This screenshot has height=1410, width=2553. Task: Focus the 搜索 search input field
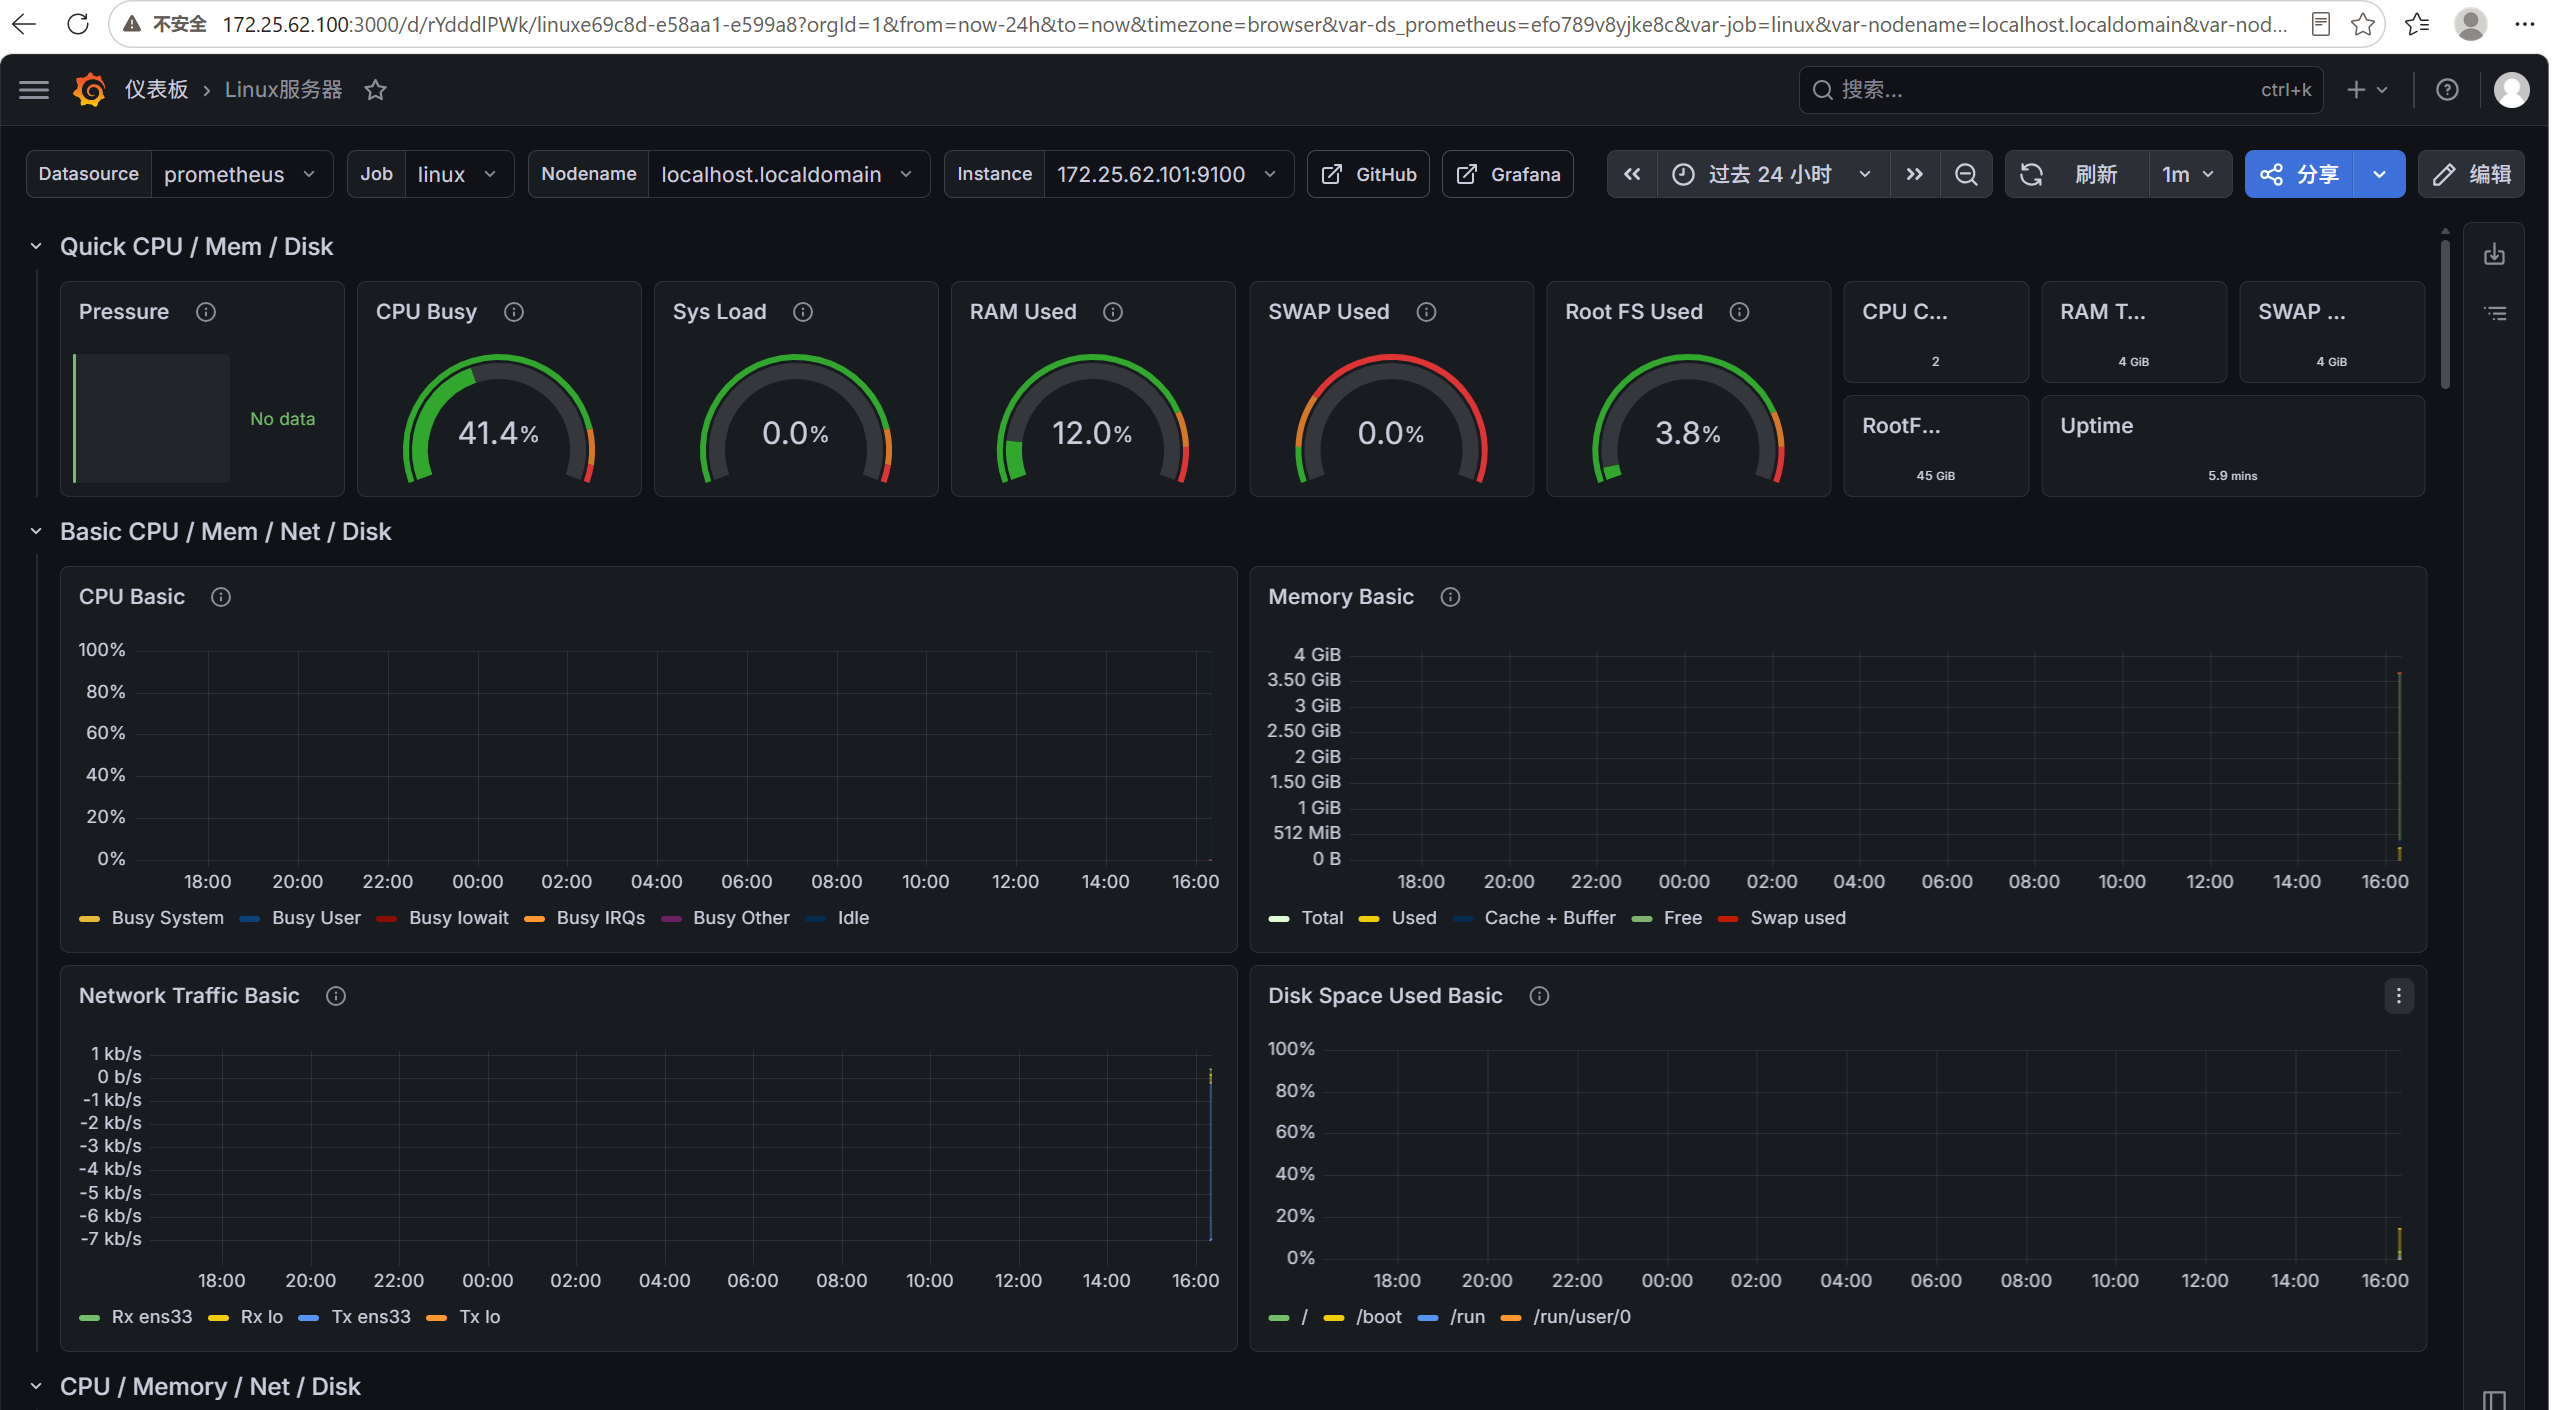pyautogui.click(x=2060, y=90)
